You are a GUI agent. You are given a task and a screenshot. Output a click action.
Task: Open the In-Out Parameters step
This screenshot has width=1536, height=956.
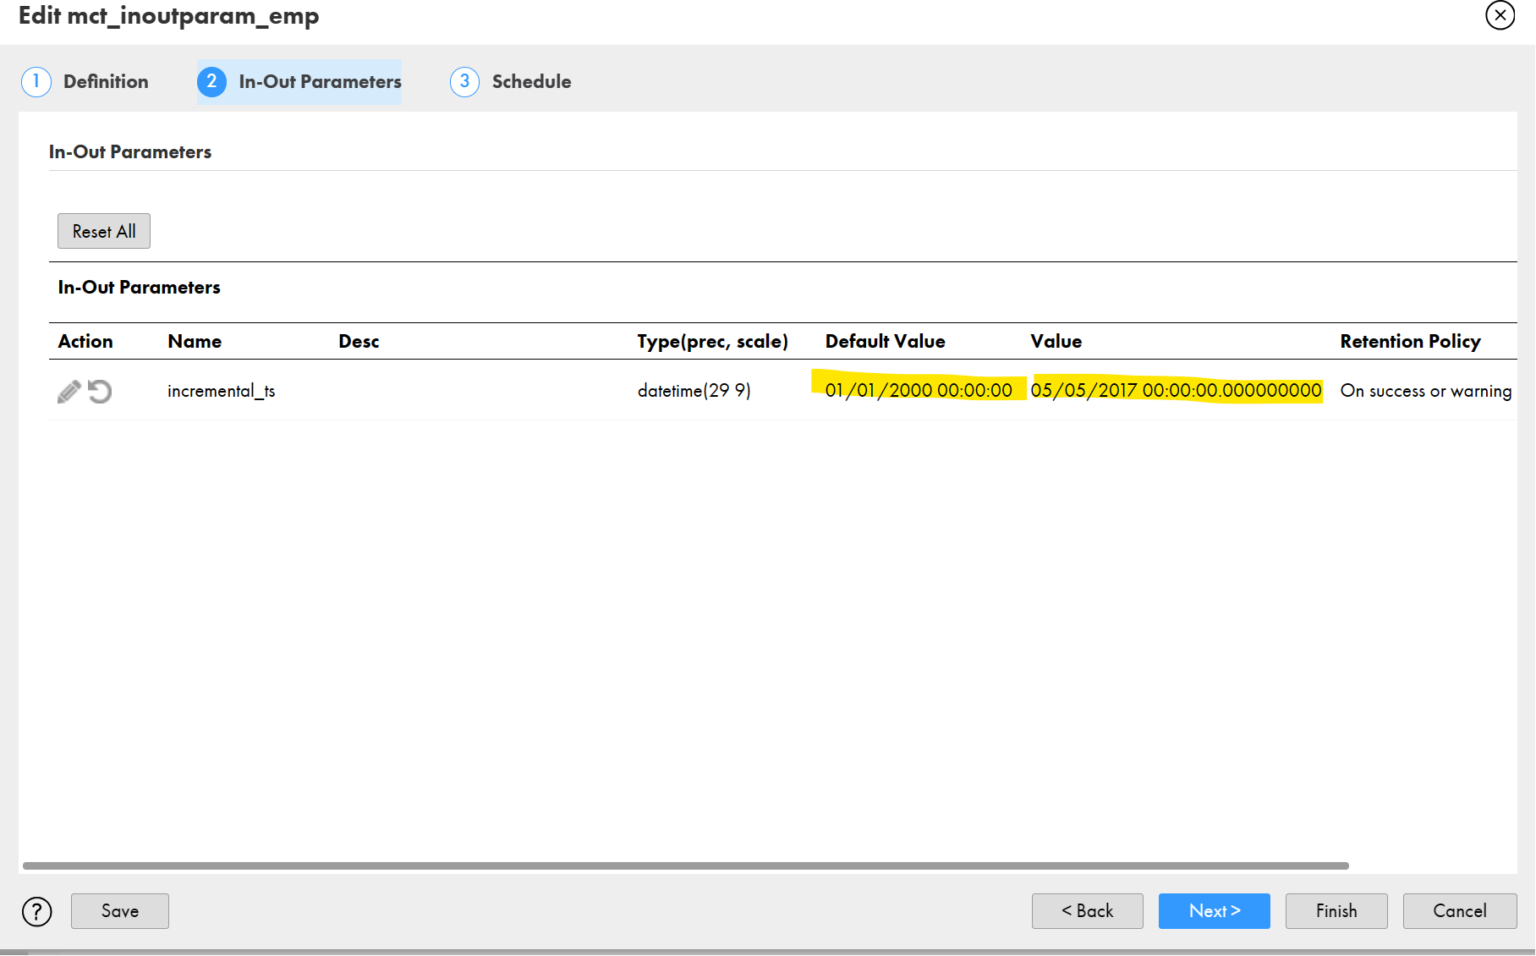click(x=319, y=81)
